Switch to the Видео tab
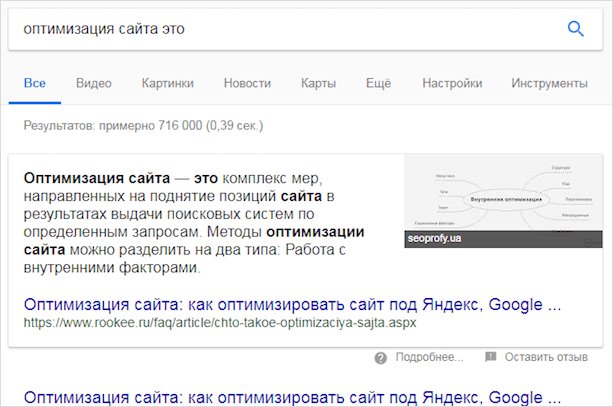613x407 pixels. point(94,83)
